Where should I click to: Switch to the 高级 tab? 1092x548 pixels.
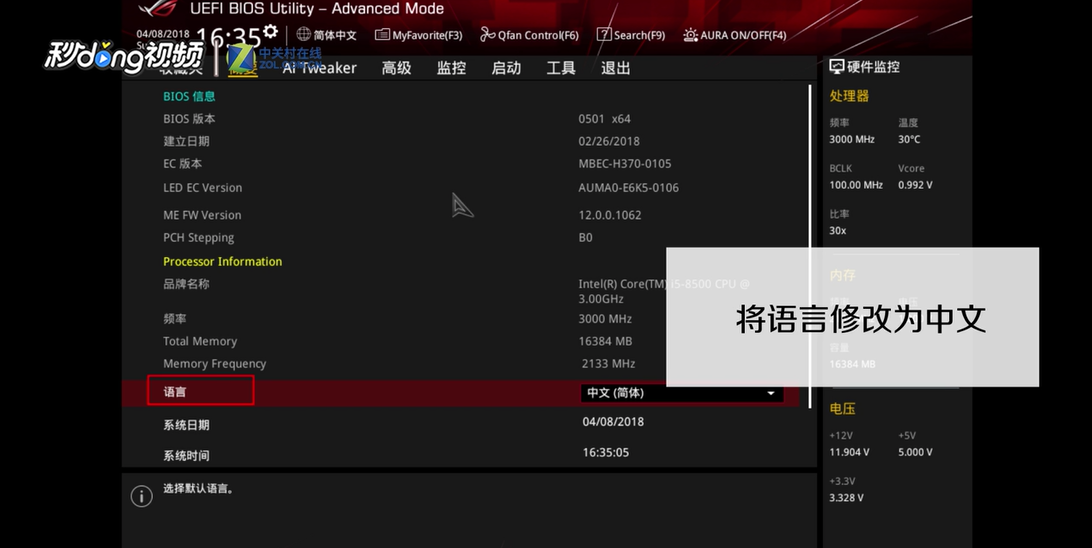[x=396, y=68]
